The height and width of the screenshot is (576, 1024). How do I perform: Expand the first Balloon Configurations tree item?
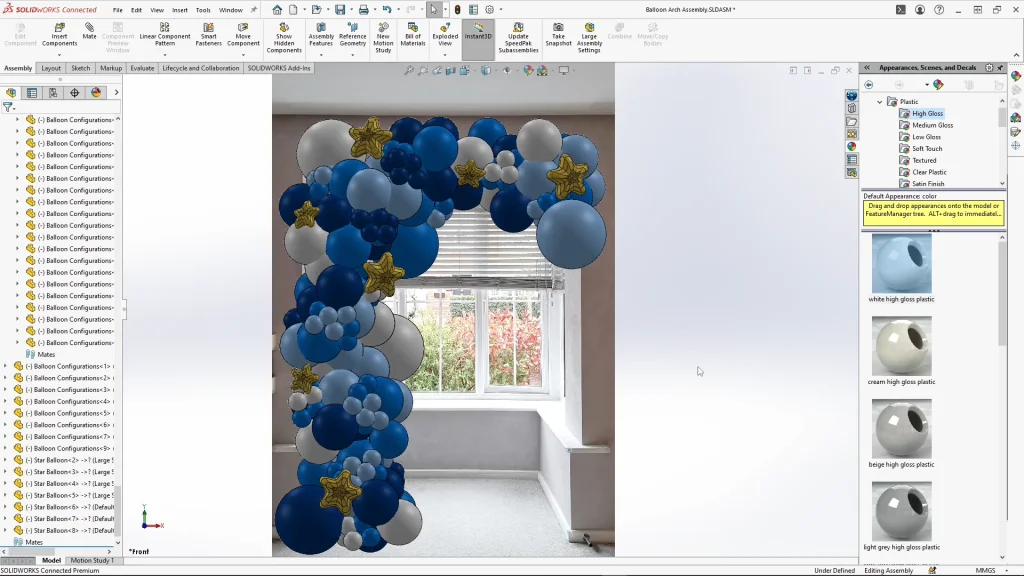17,119
